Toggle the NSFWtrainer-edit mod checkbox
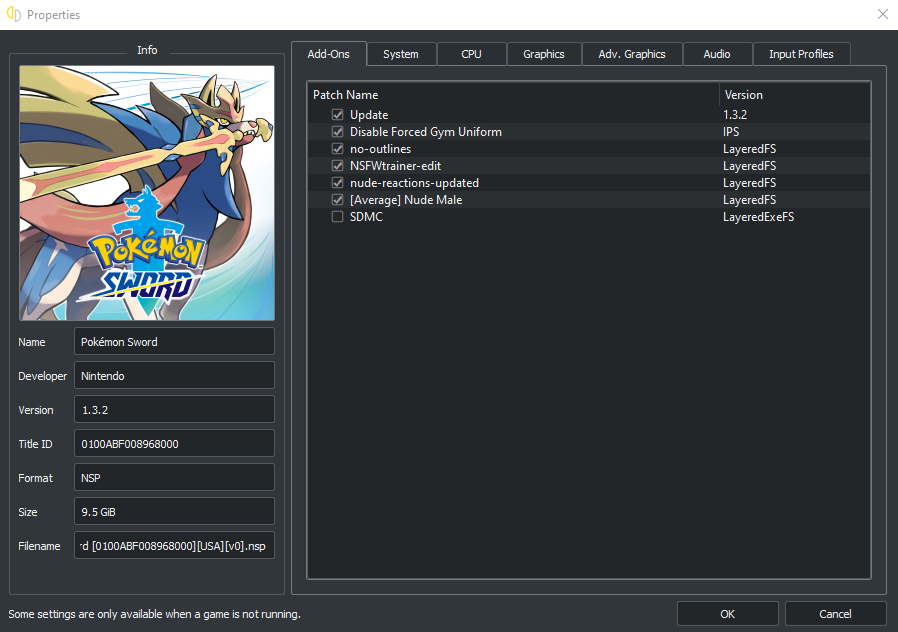Viewport: 898px width, 632px height. (337, 166)
